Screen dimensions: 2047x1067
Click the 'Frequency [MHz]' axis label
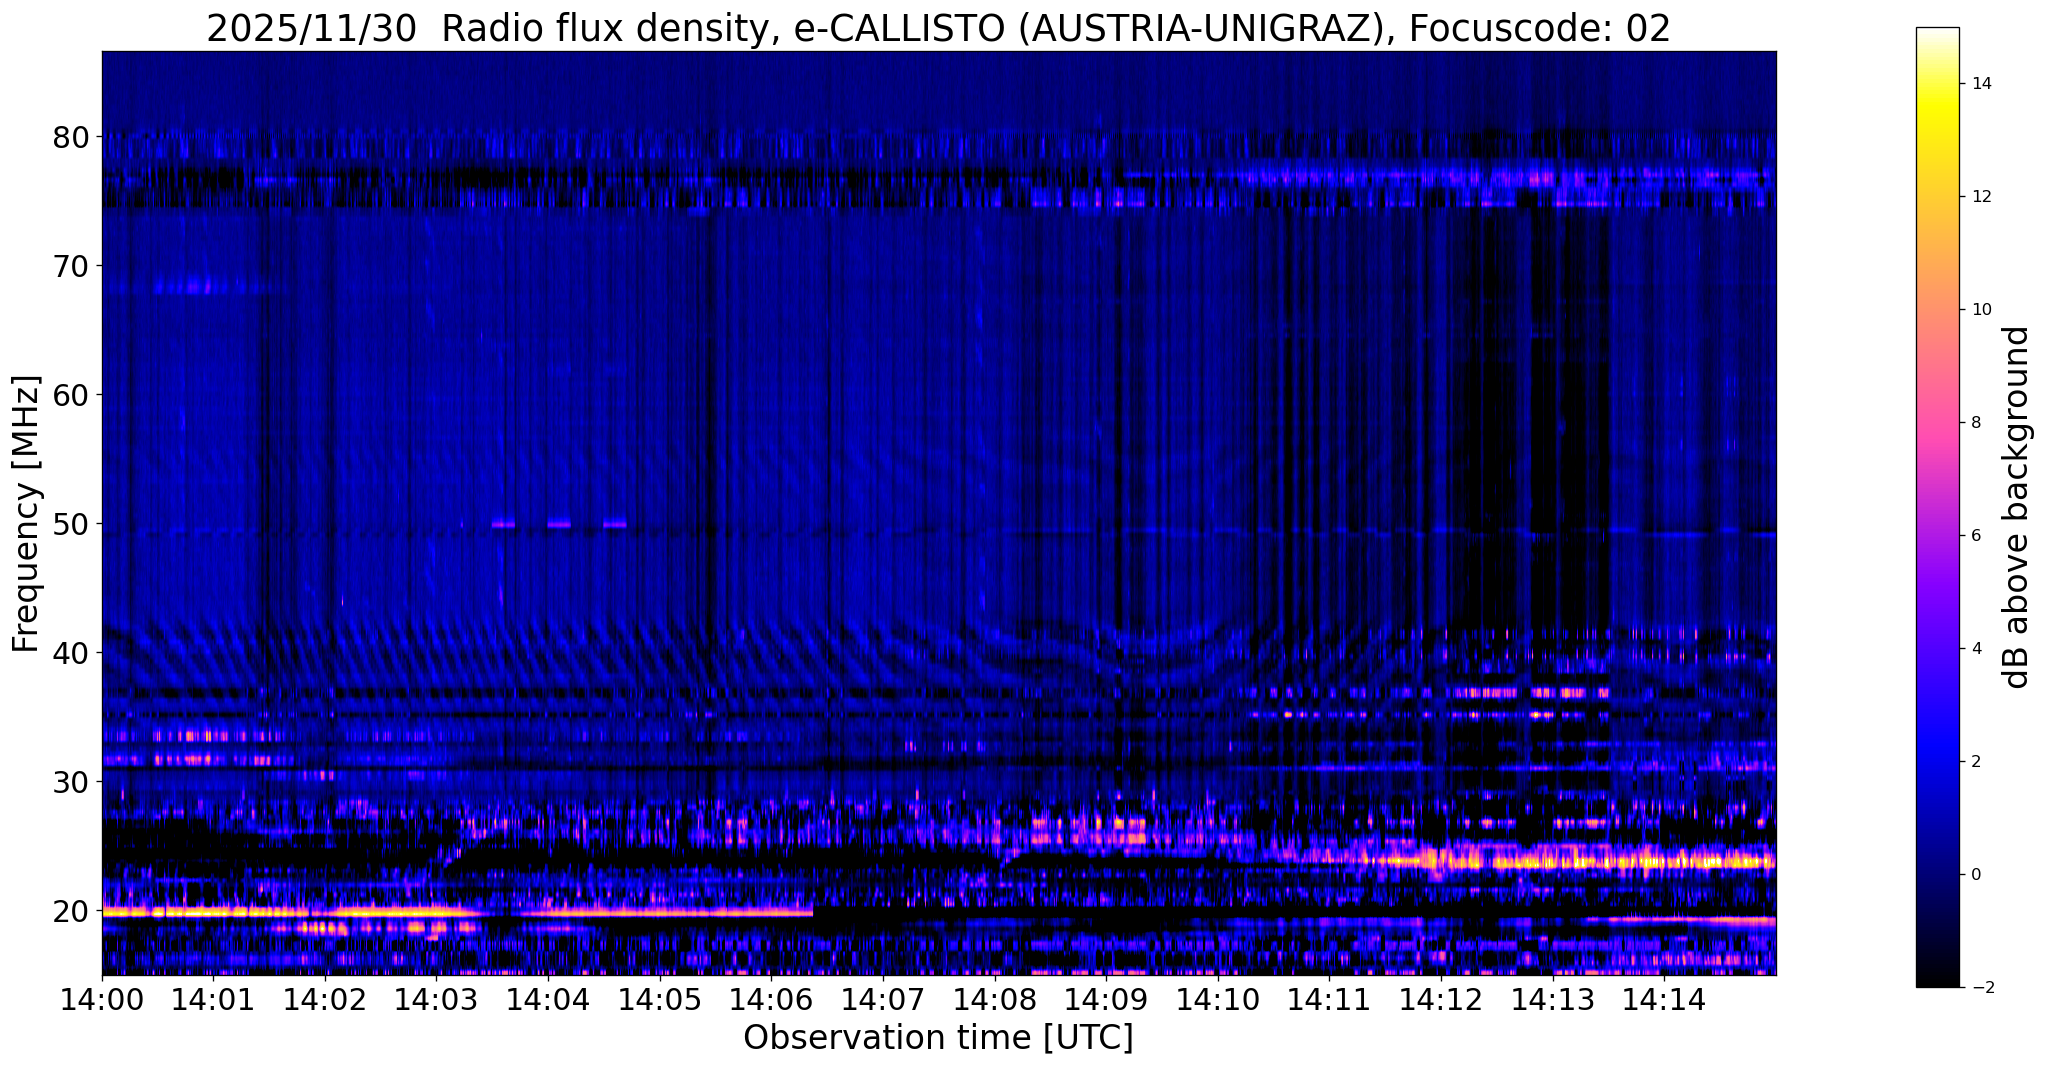pos(27,514)
